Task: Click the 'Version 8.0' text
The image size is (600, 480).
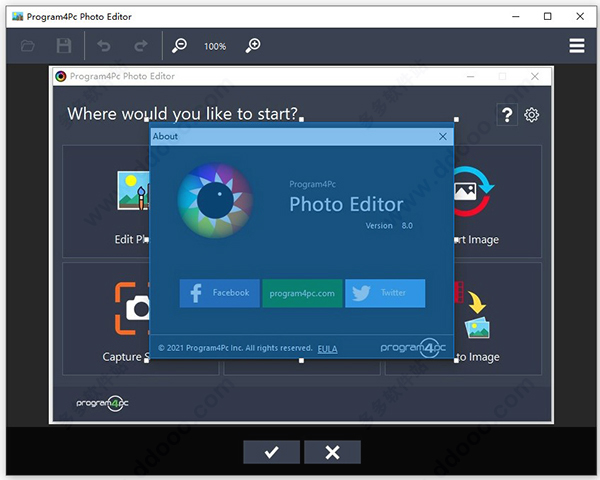Action: (x=389, y=226)
